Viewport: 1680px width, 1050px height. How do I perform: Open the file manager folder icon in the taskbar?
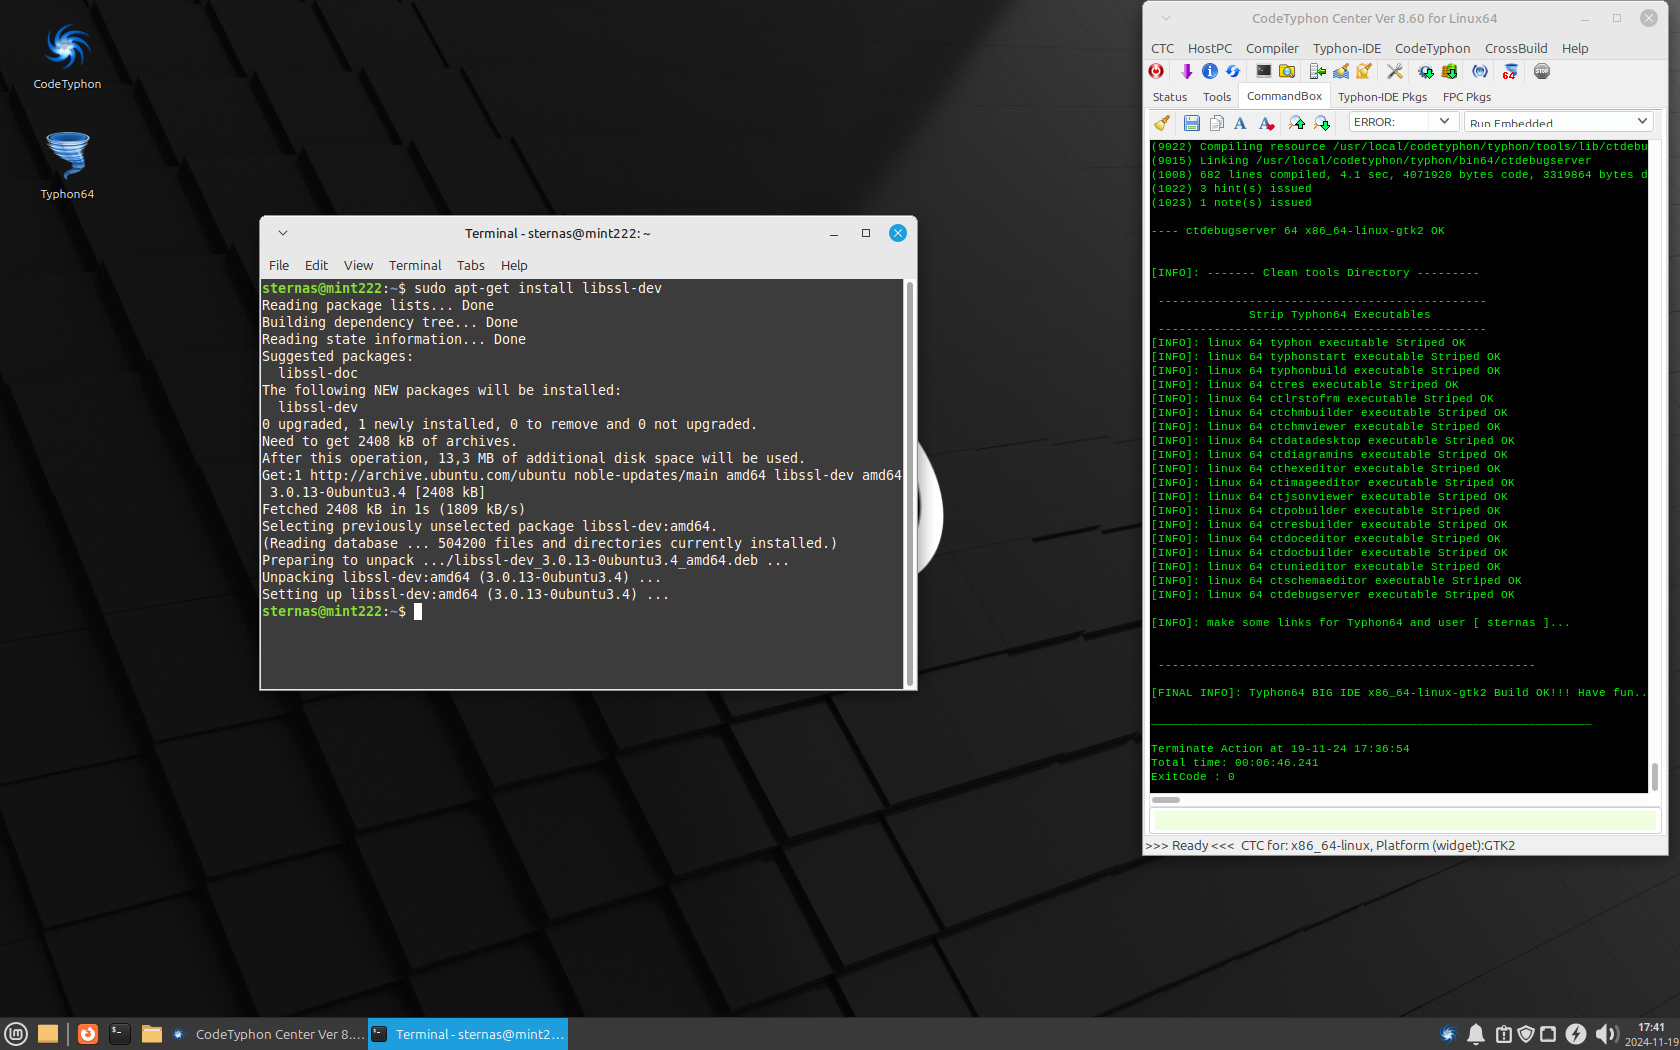[x=152, y=1034]
